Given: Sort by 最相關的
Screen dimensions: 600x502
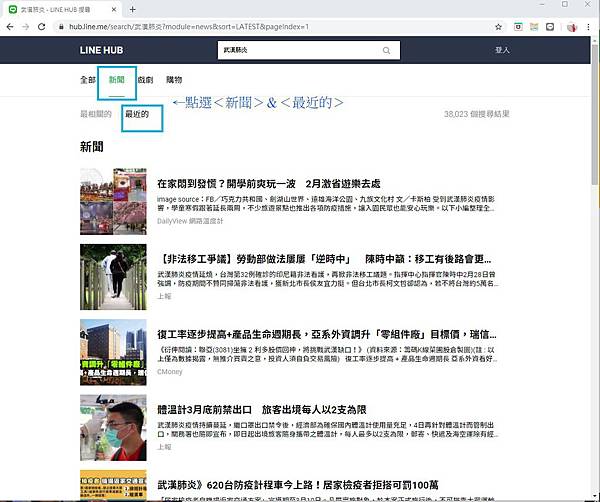Looking at the screenshot, I should click(x=96, y=114).
